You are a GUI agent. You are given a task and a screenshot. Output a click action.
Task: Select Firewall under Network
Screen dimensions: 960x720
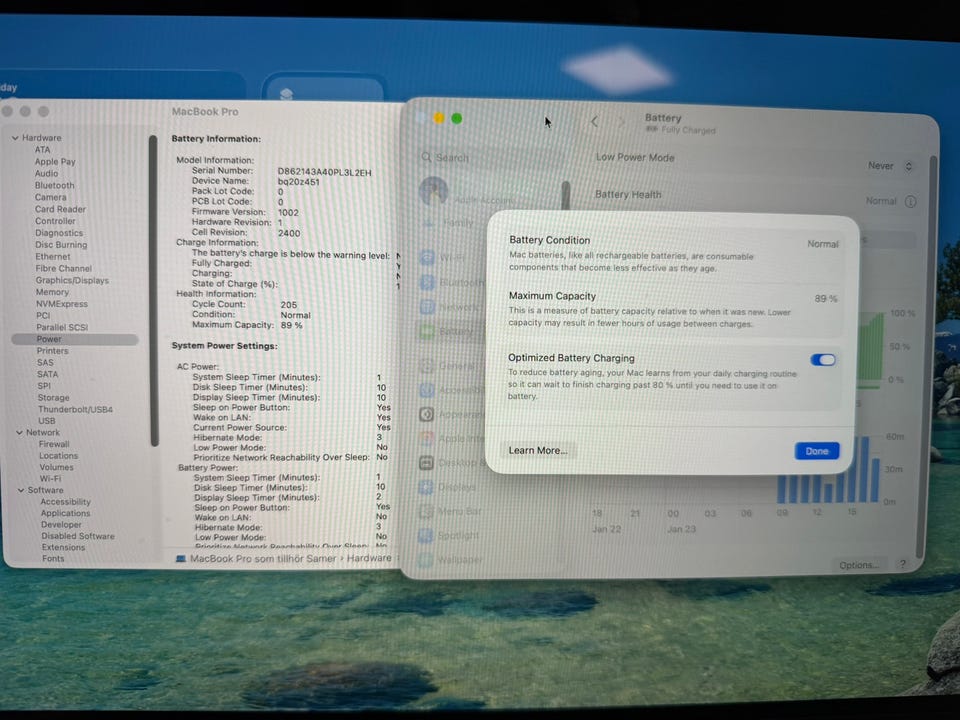point(54,444)
